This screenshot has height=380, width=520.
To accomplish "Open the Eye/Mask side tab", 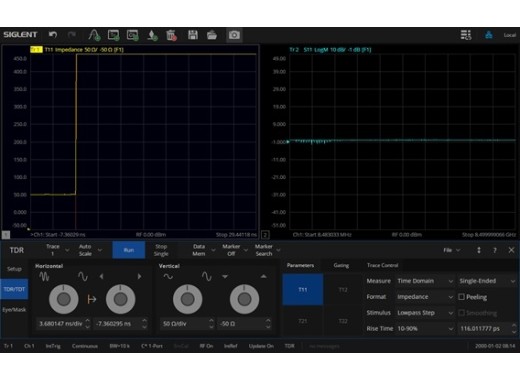I will [14, 310].
